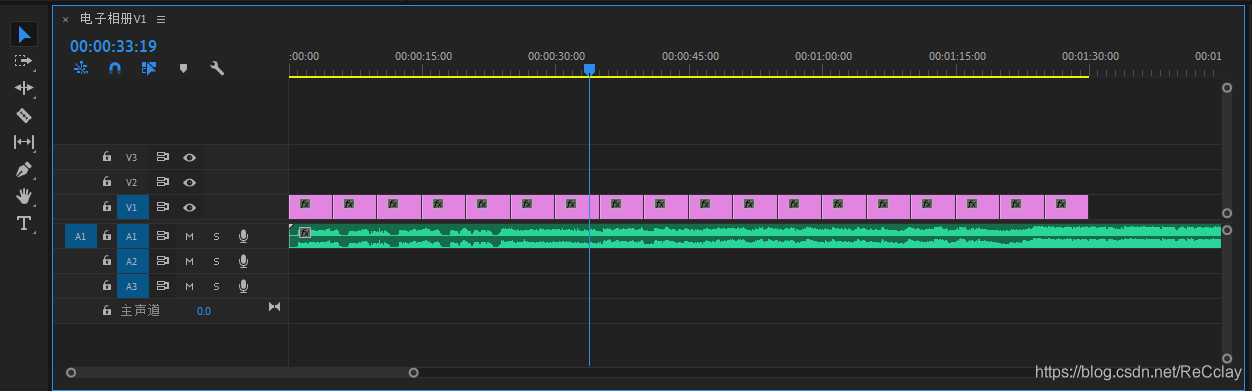Image resolution: width=1252 pixels, height=391 pixels.
Task: Toggle lock on track V2
Action: (106, 182)
